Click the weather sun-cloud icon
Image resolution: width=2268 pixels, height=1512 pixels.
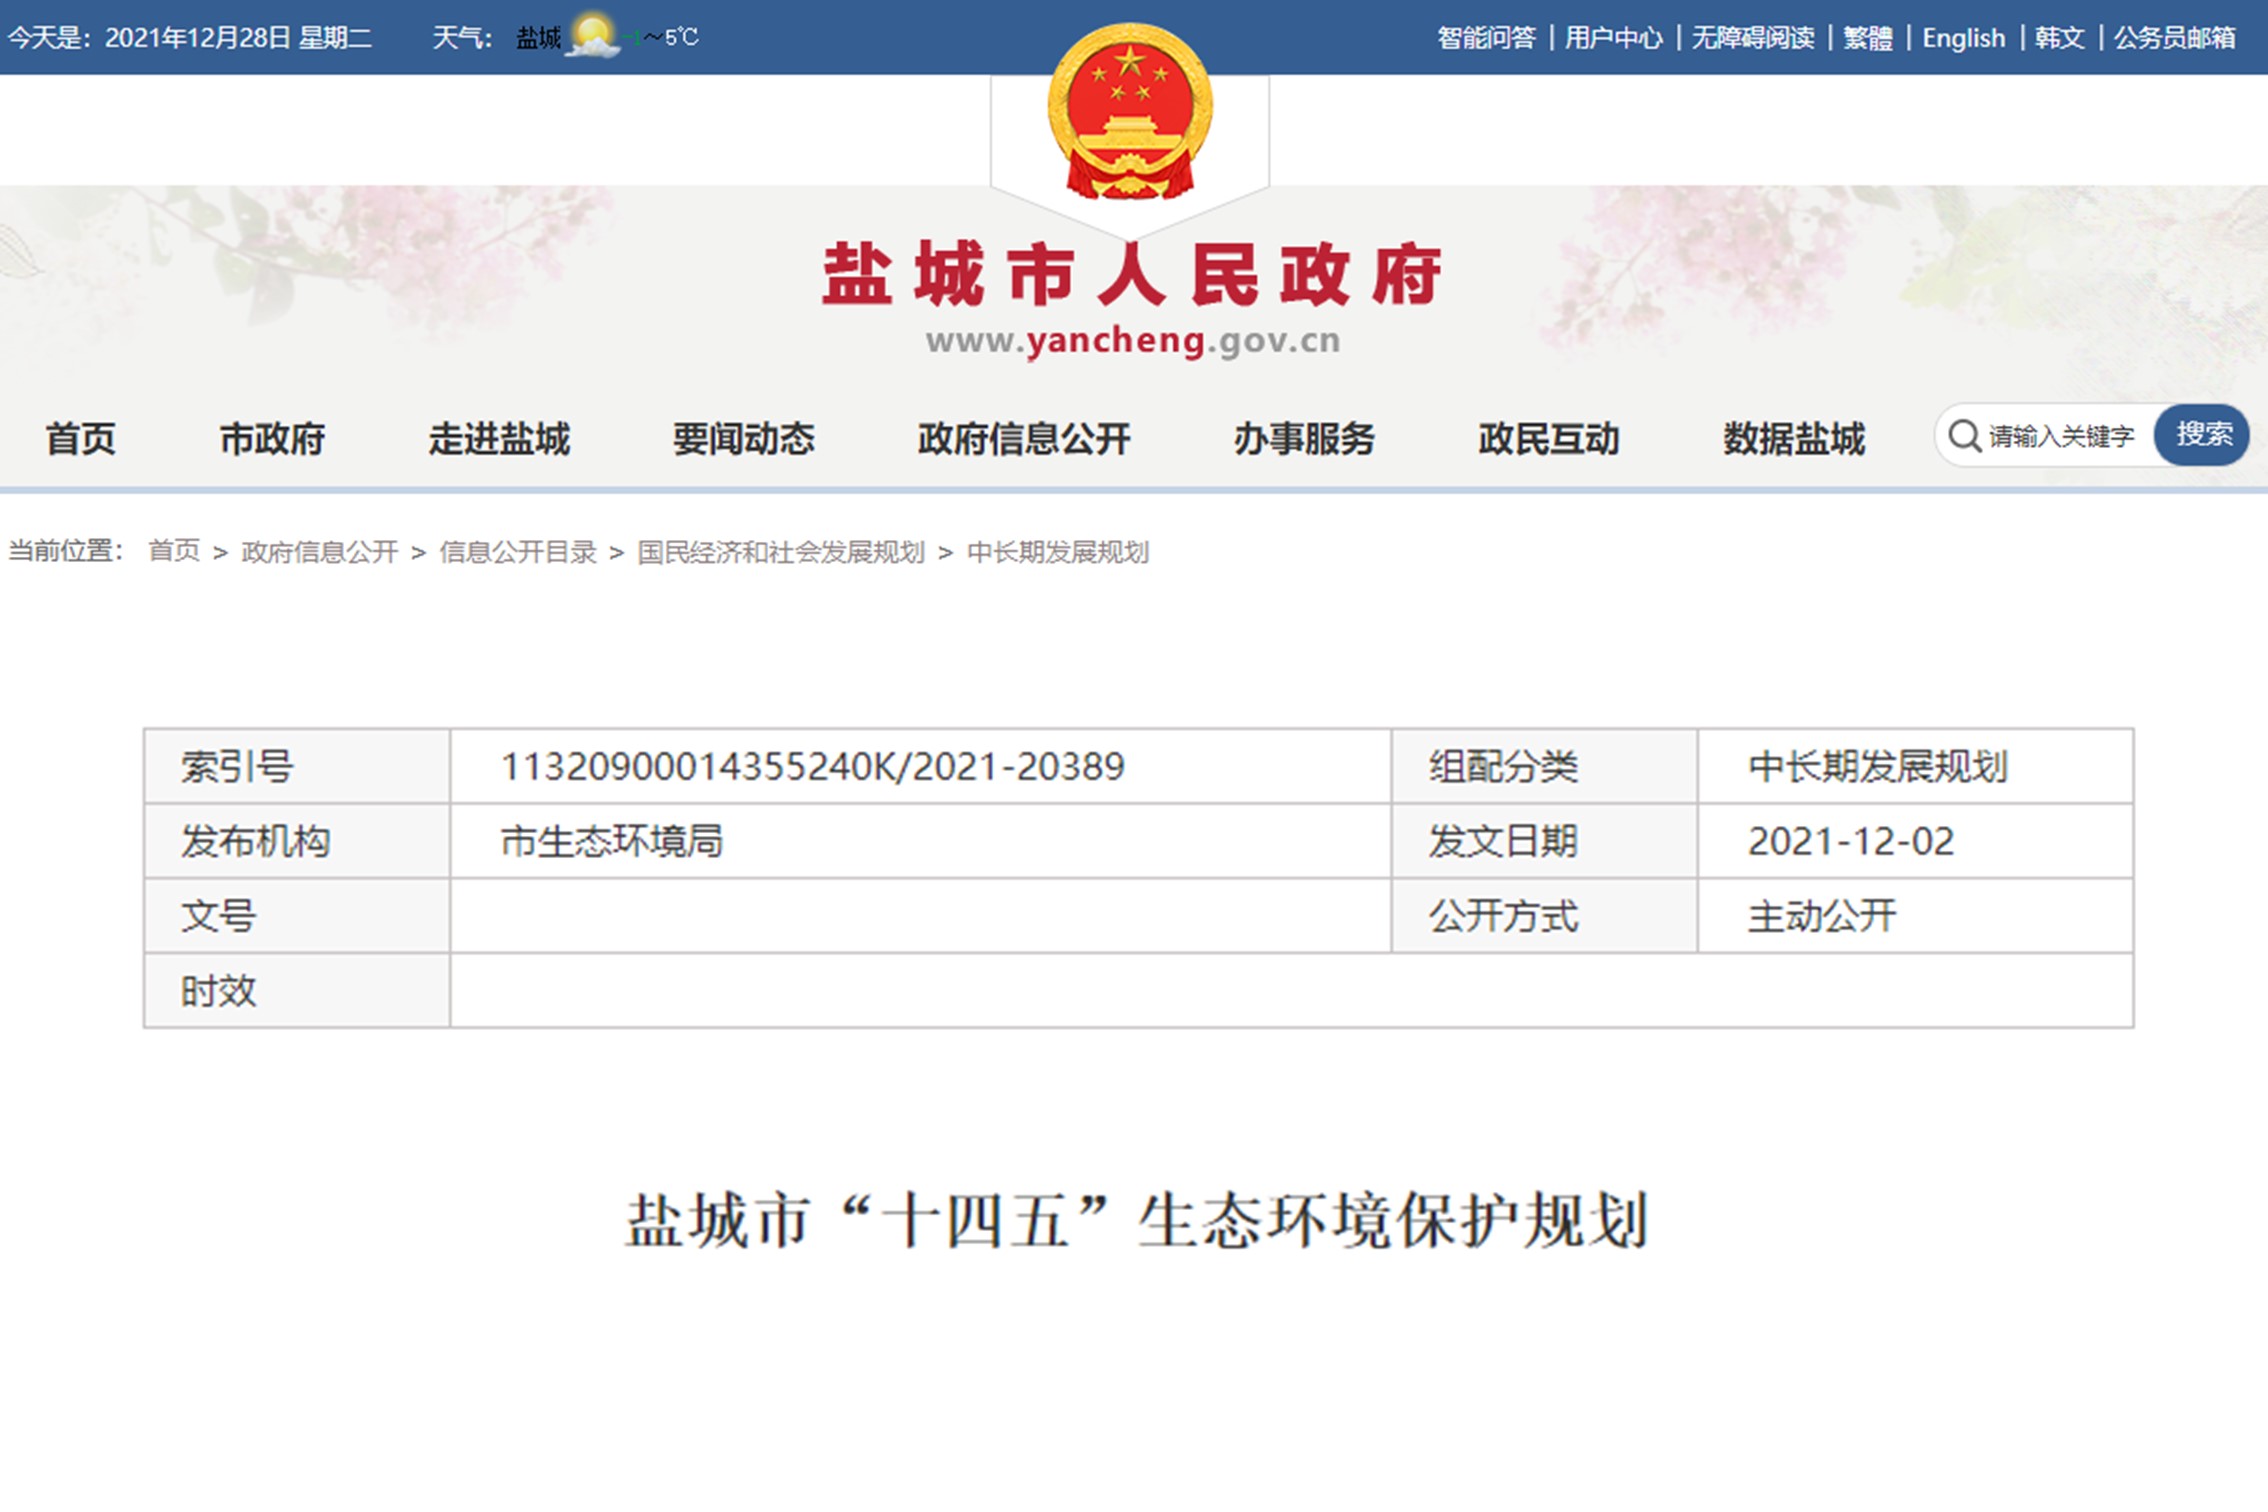pyautogui.click(x=592, y=37)
